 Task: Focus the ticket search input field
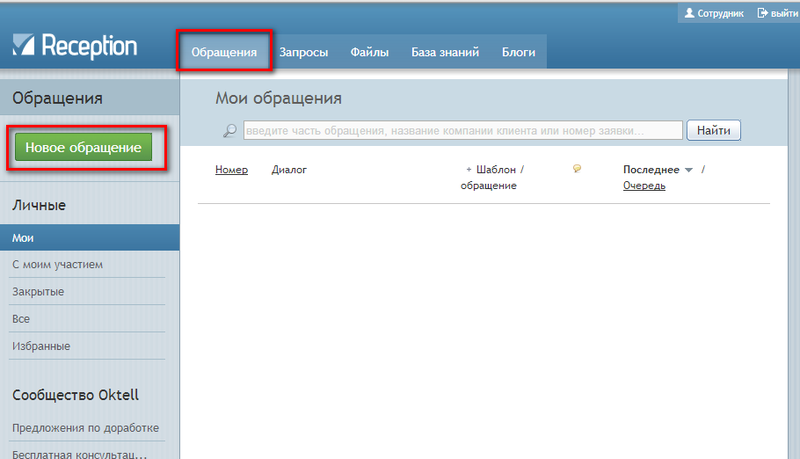(x=463, y=131)
